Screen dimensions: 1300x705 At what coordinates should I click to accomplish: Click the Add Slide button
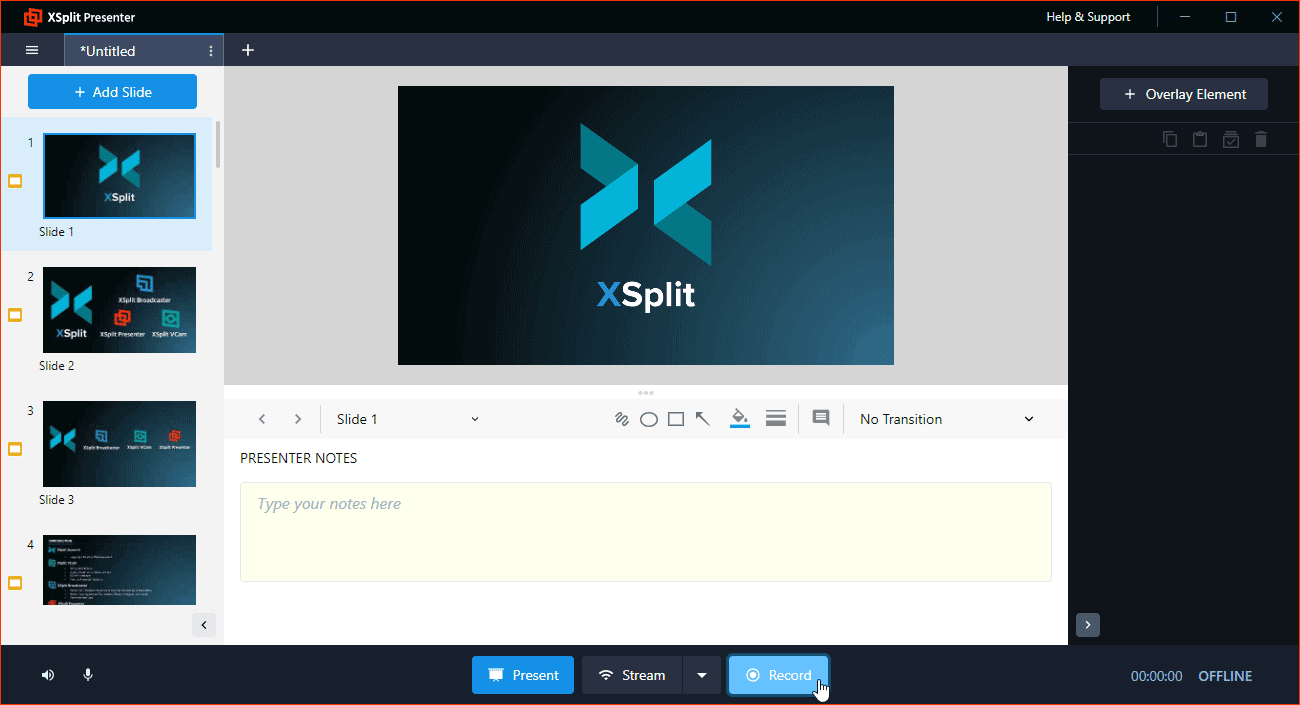click(x=112, y=92)
